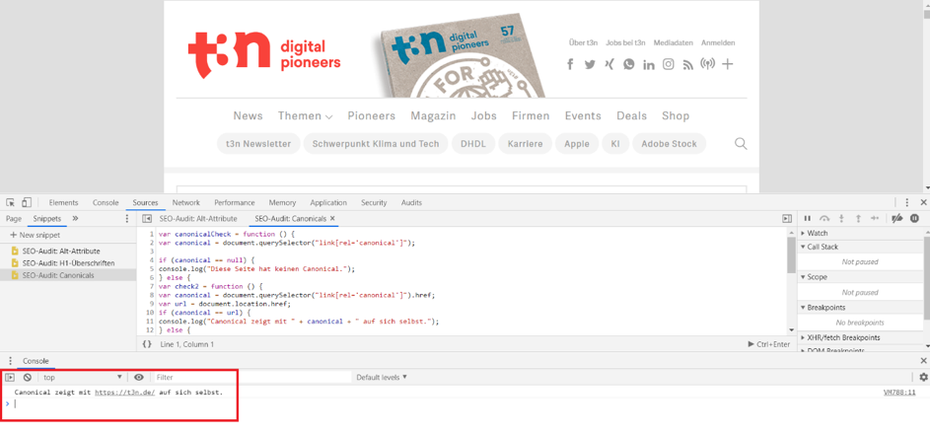Toggle the device toolbar icon
930x435 pixels.
27,202
